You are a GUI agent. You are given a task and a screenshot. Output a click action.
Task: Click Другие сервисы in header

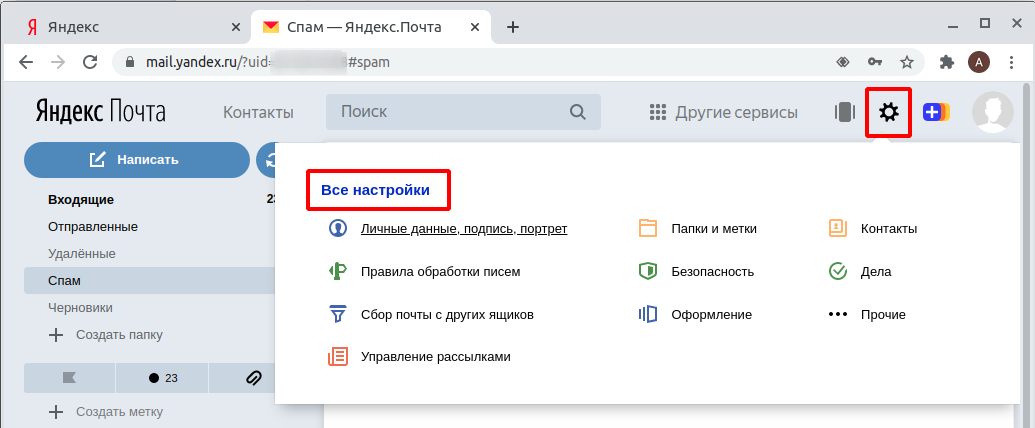pyautogui.click(x=736, y=112)
